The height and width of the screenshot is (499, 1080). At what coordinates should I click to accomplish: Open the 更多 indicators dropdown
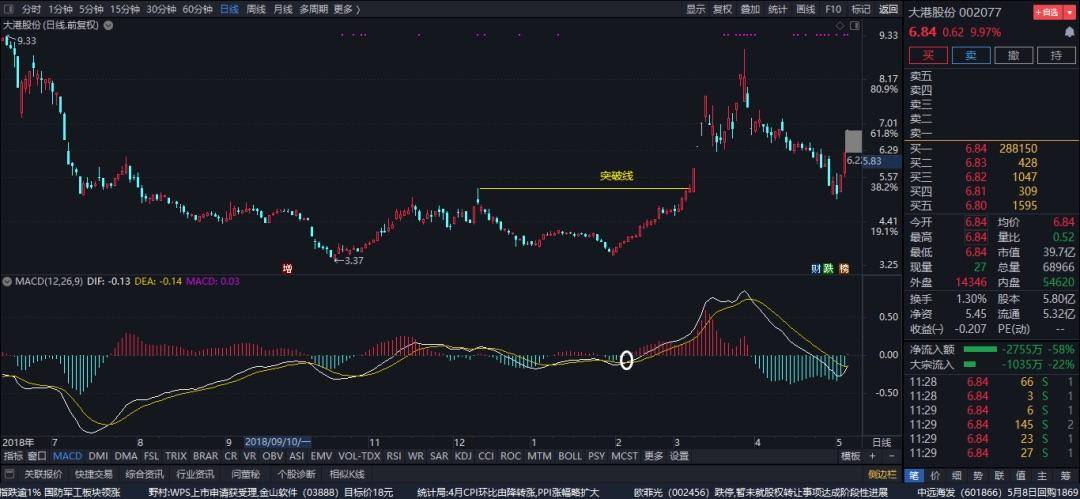pyautogui.click(x=654, y=456)
